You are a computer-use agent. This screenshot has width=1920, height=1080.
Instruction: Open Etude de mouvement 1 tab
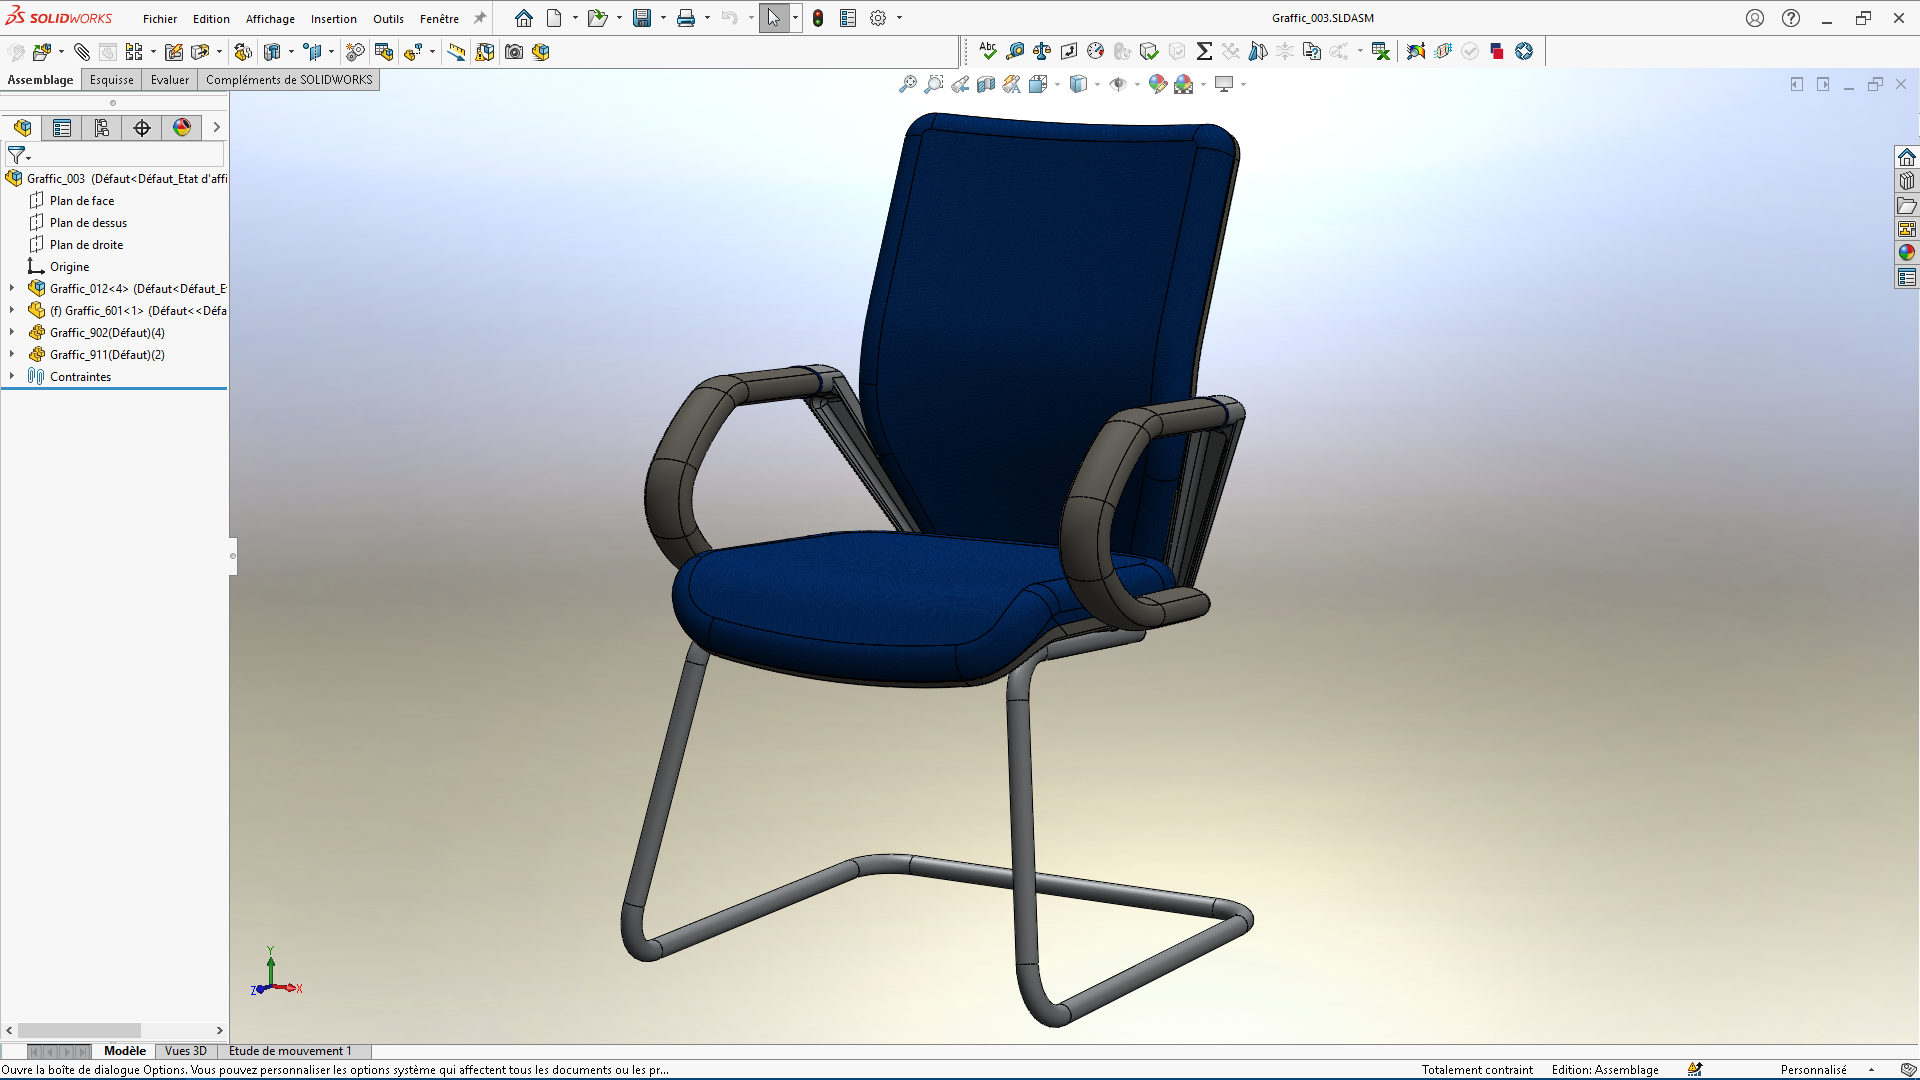pyautogui.click(x=291, y=1051)
